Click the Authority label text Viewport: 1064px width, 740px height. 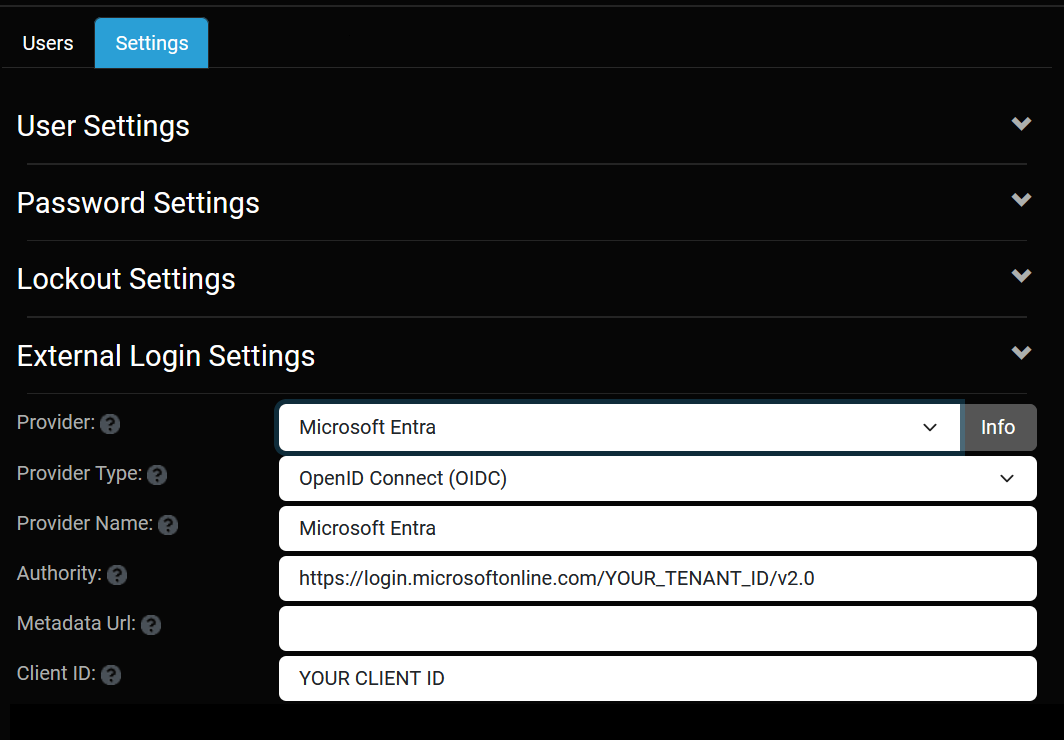pos(59,574)
